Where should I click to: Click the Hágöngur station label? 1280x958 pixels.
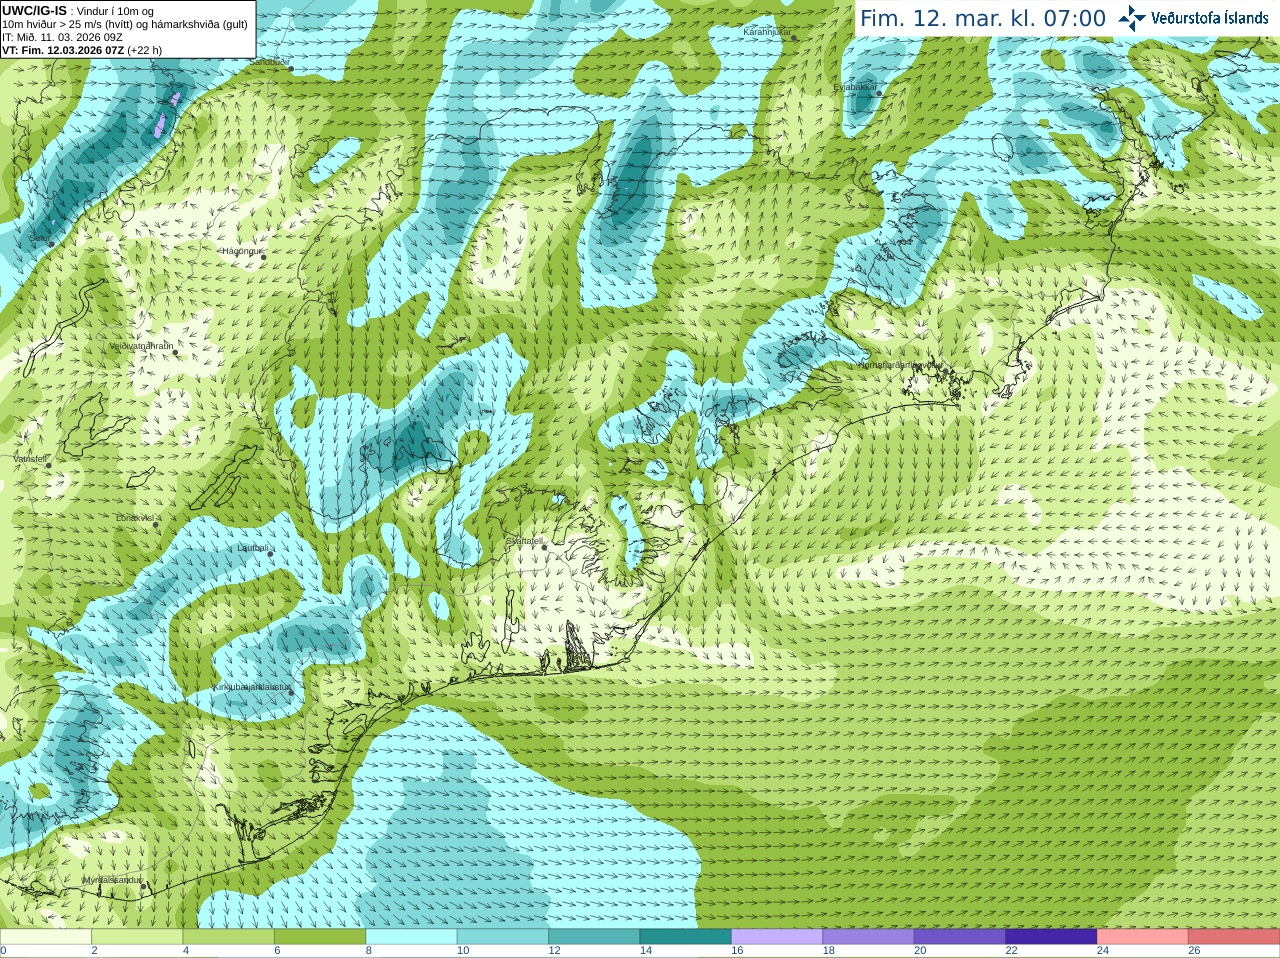(240, 251)
